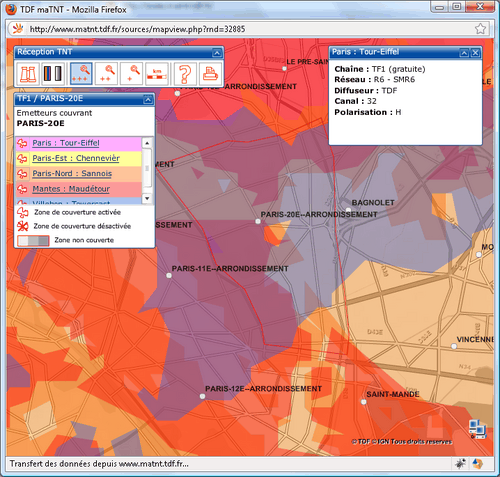Toggle coverage zone for Paris-Est : Chennevièr

coord(22,158)
